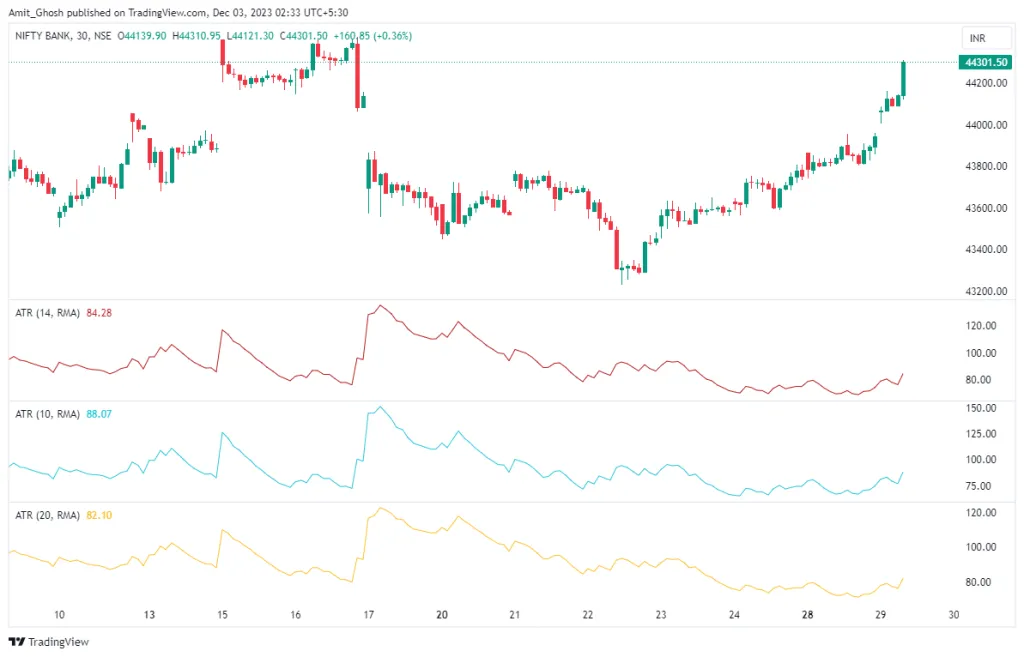Viewport: 1024px width, 657px height.
Task: Click the TradingView logo icon
Action: pos(17,642)
